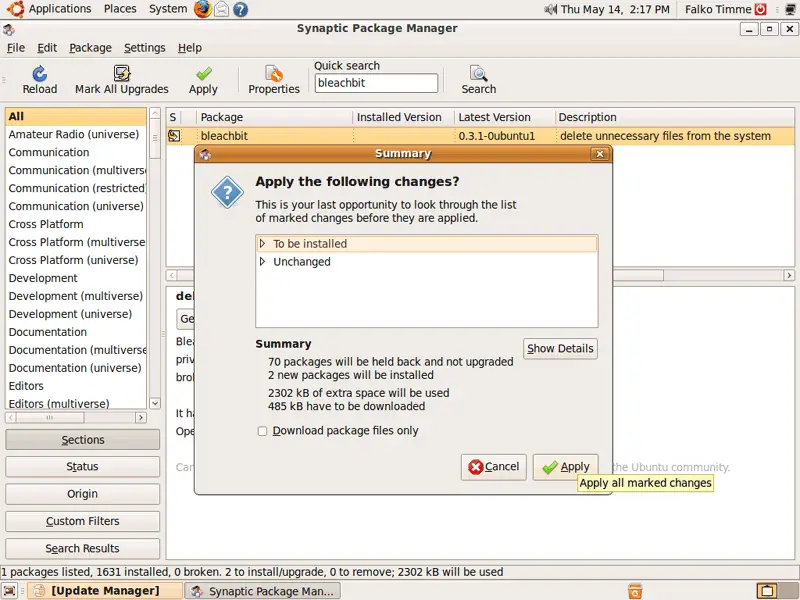Screen dimensions: 800x600
Task: Confirm changes with dialog Apply button
Action: tap(565, 467)
